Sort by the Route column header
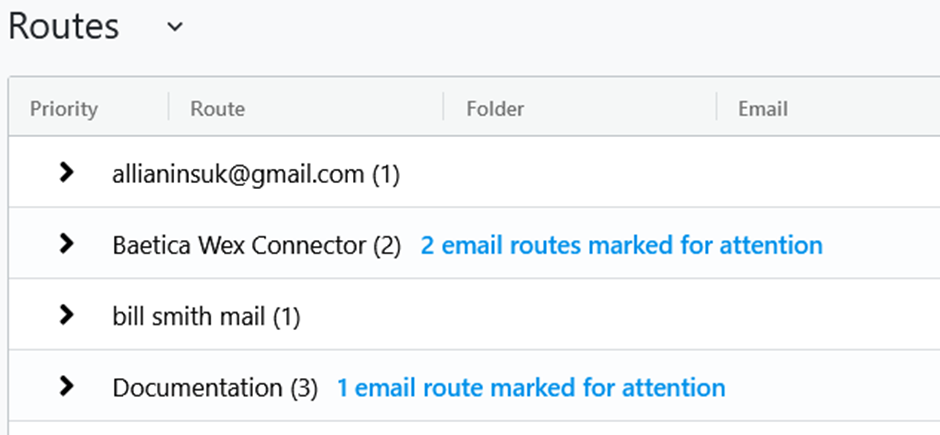940x435 pixels. (x=218, y=109)
